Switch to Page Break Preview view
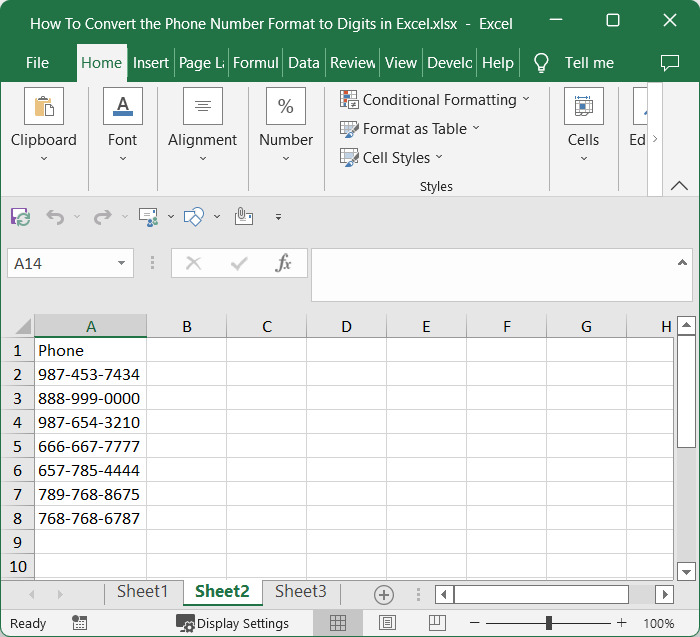The image size is (700, 637). coord(435,623)
